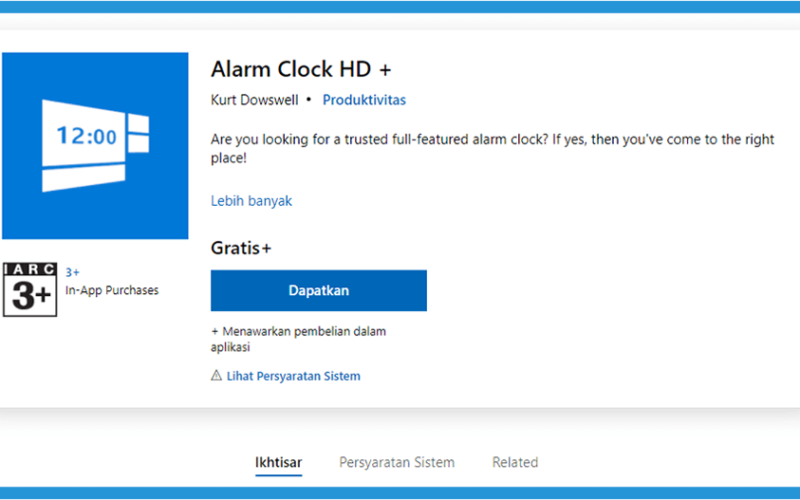Click publisher name Kurt Dowswell
This screenshot has width=800, height=500.
[x=255, y=99]
